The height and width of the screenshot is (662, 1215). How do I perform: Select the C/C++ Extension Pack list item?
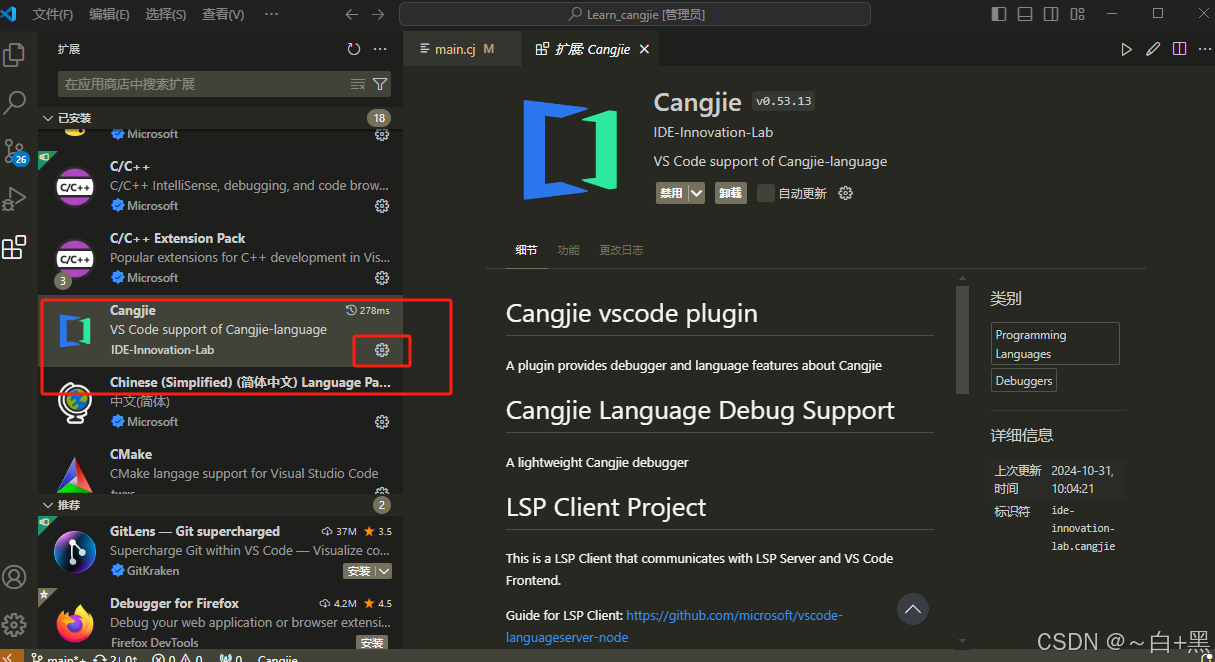click(x=221, y=259)
